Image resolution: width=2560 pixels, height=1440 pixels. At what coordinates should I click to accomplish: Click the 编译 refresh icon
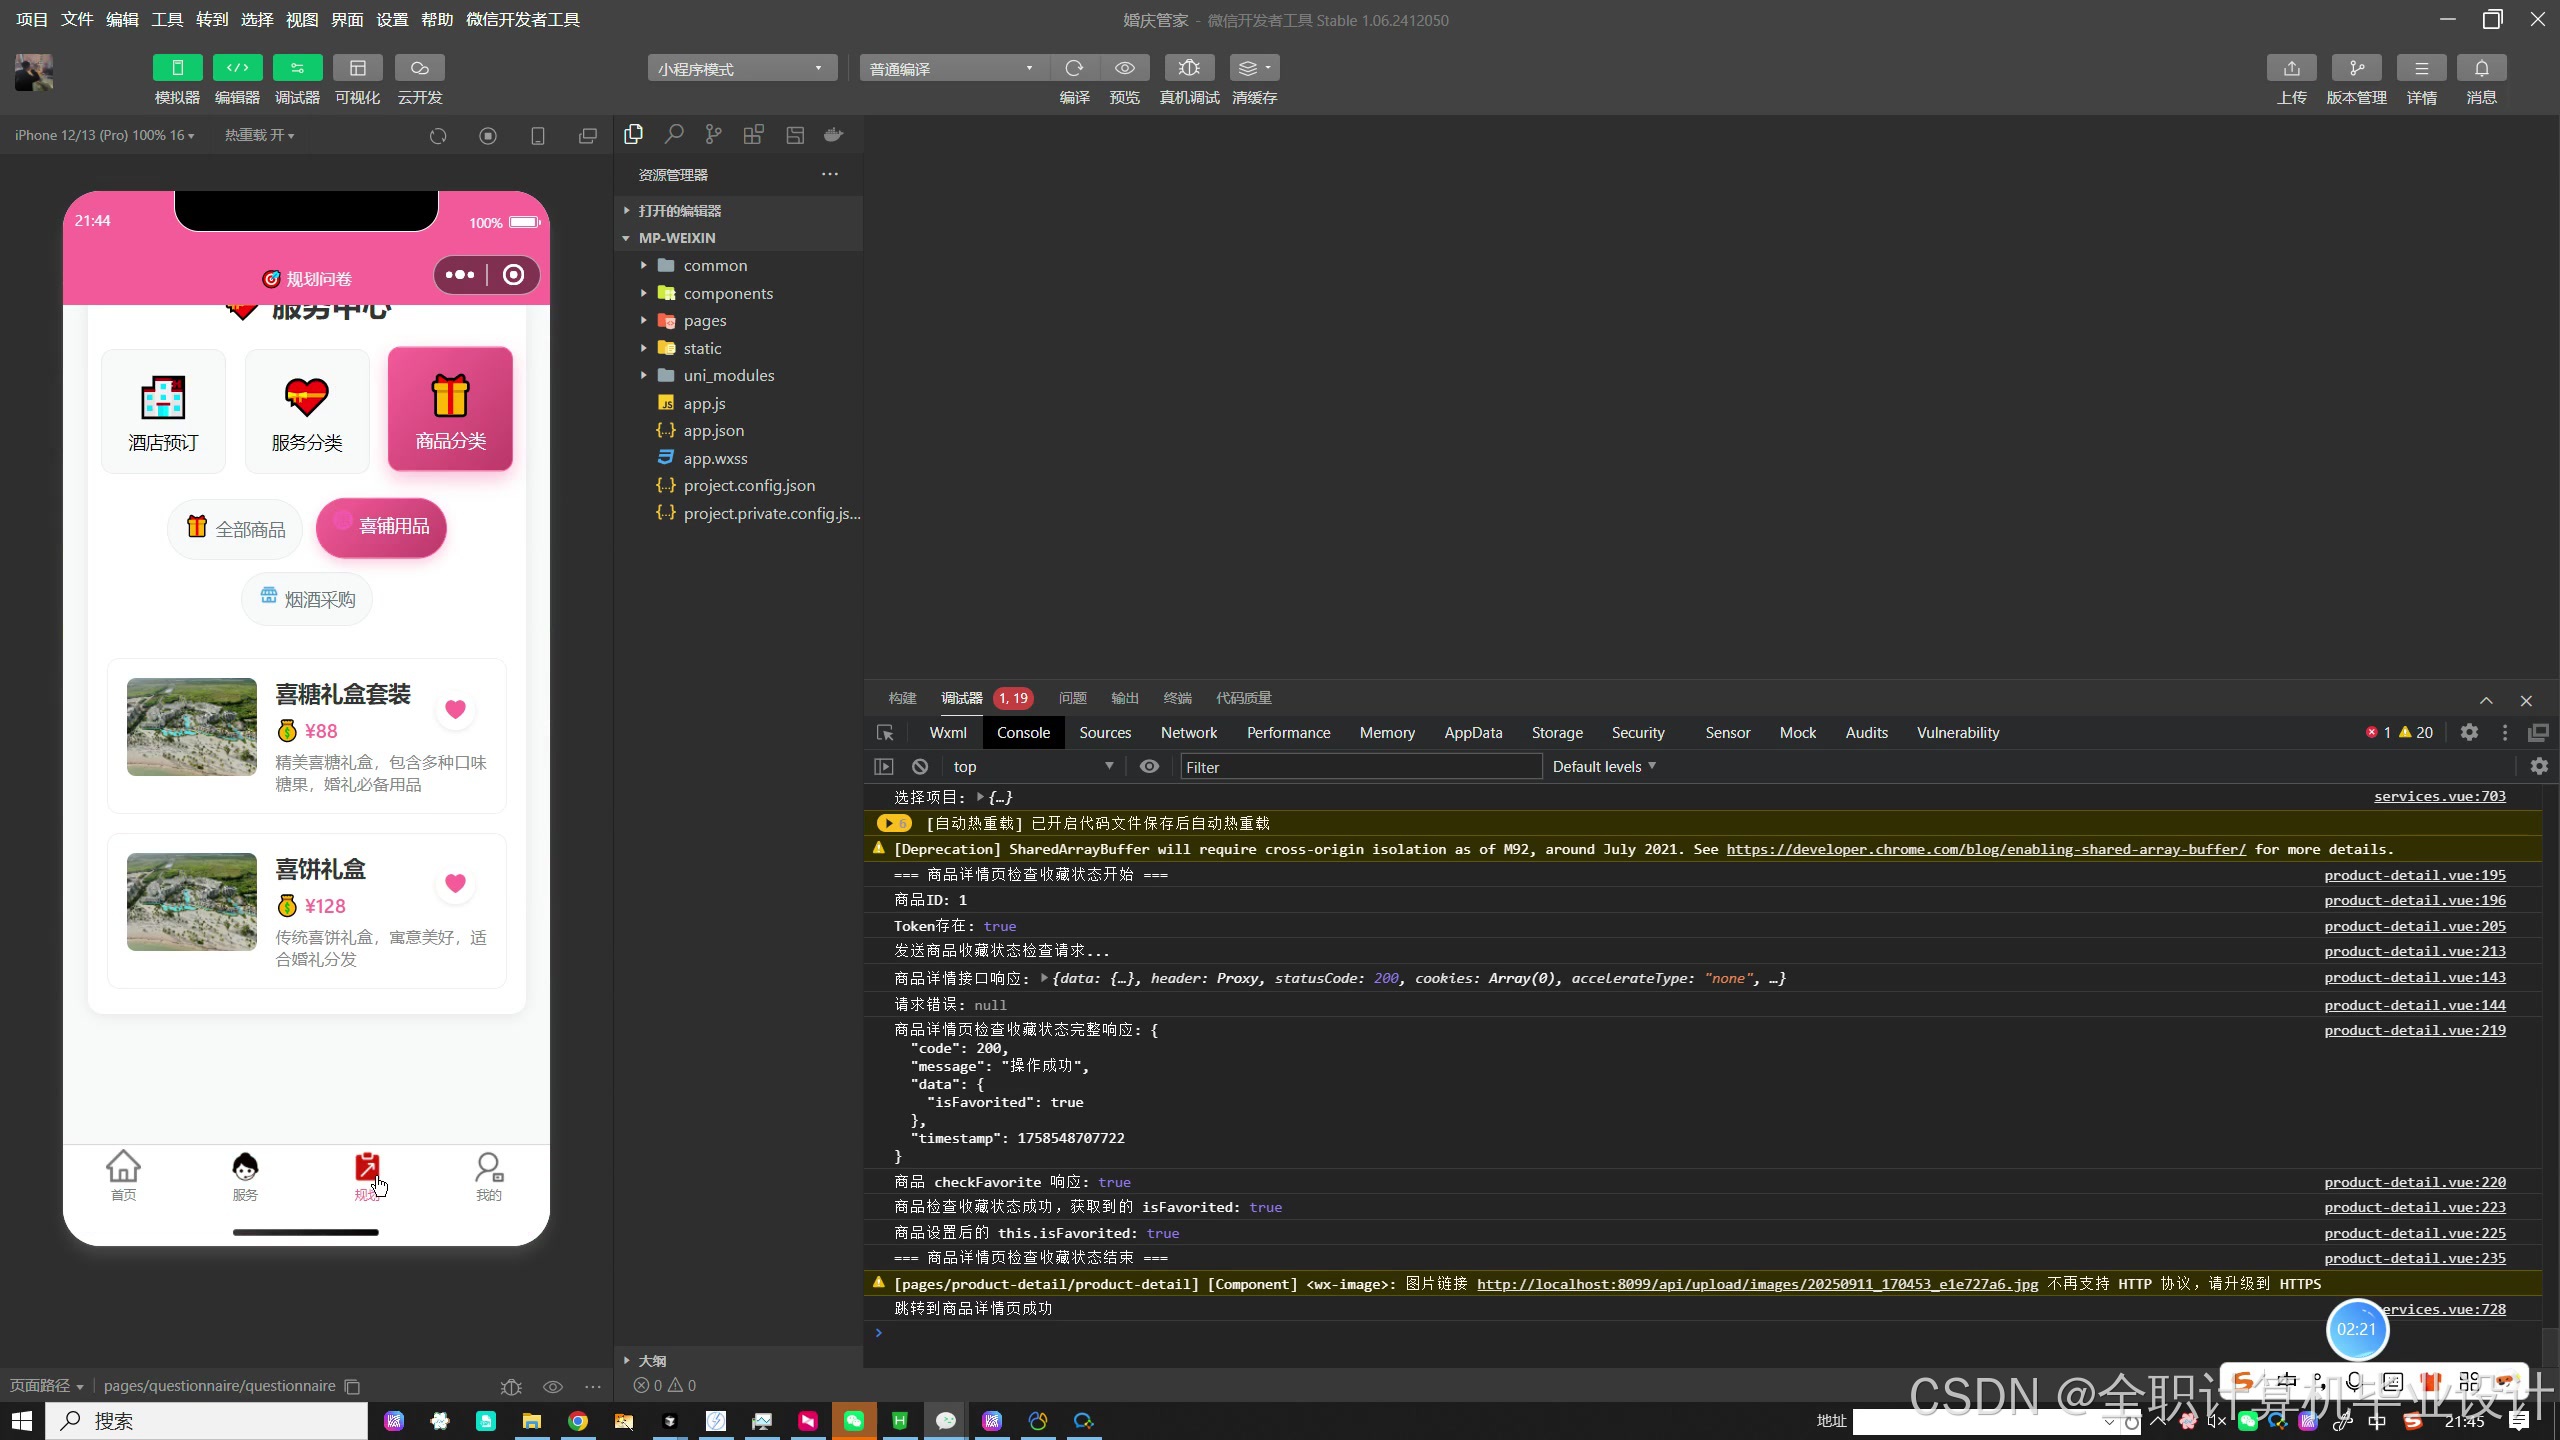[1074, 68]
